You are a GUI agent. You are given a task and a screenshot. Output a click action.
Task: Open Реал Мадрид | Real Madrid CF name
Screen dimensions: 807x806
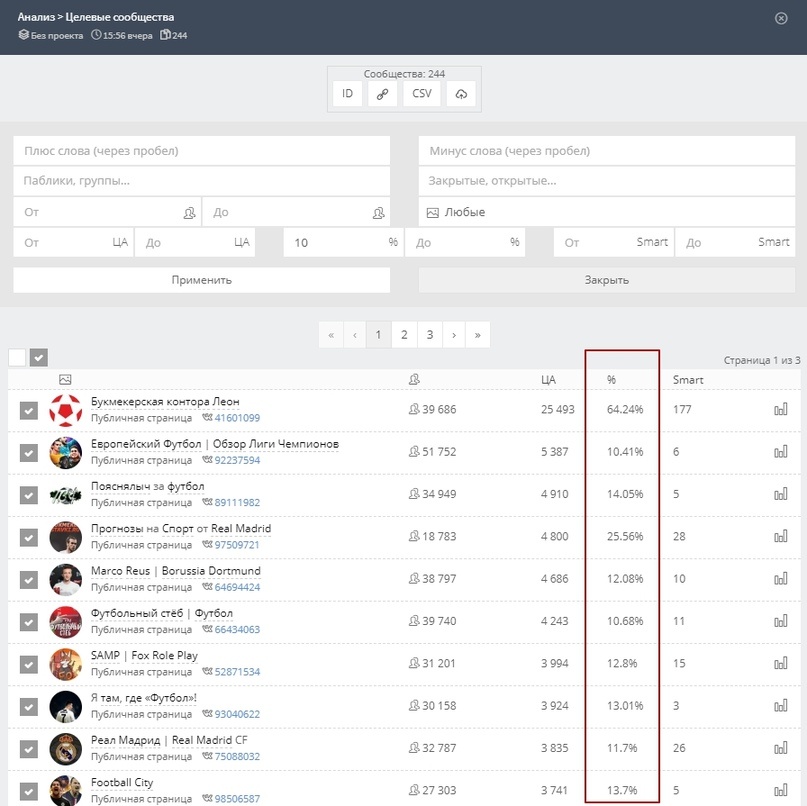coord(169,740)
